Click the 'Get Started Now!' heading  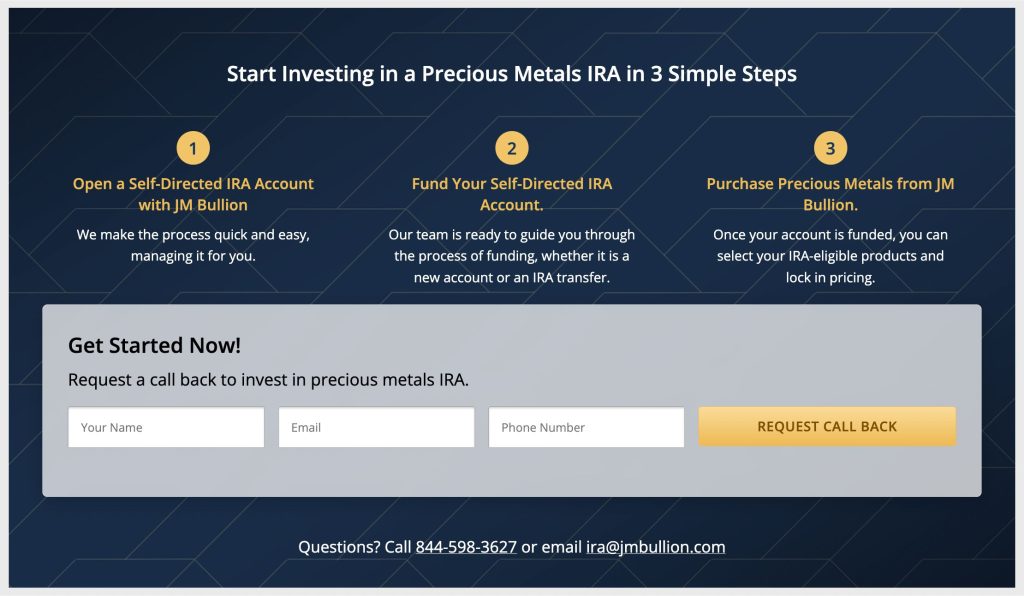tap(154, 346)
